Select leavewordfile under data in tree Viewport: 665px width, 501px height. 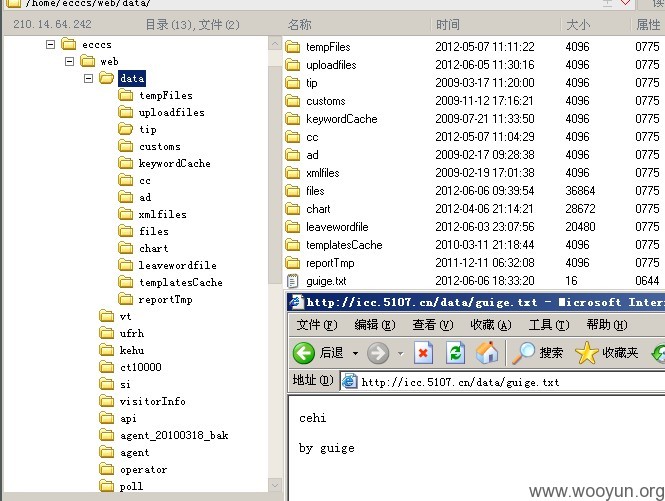177,266
